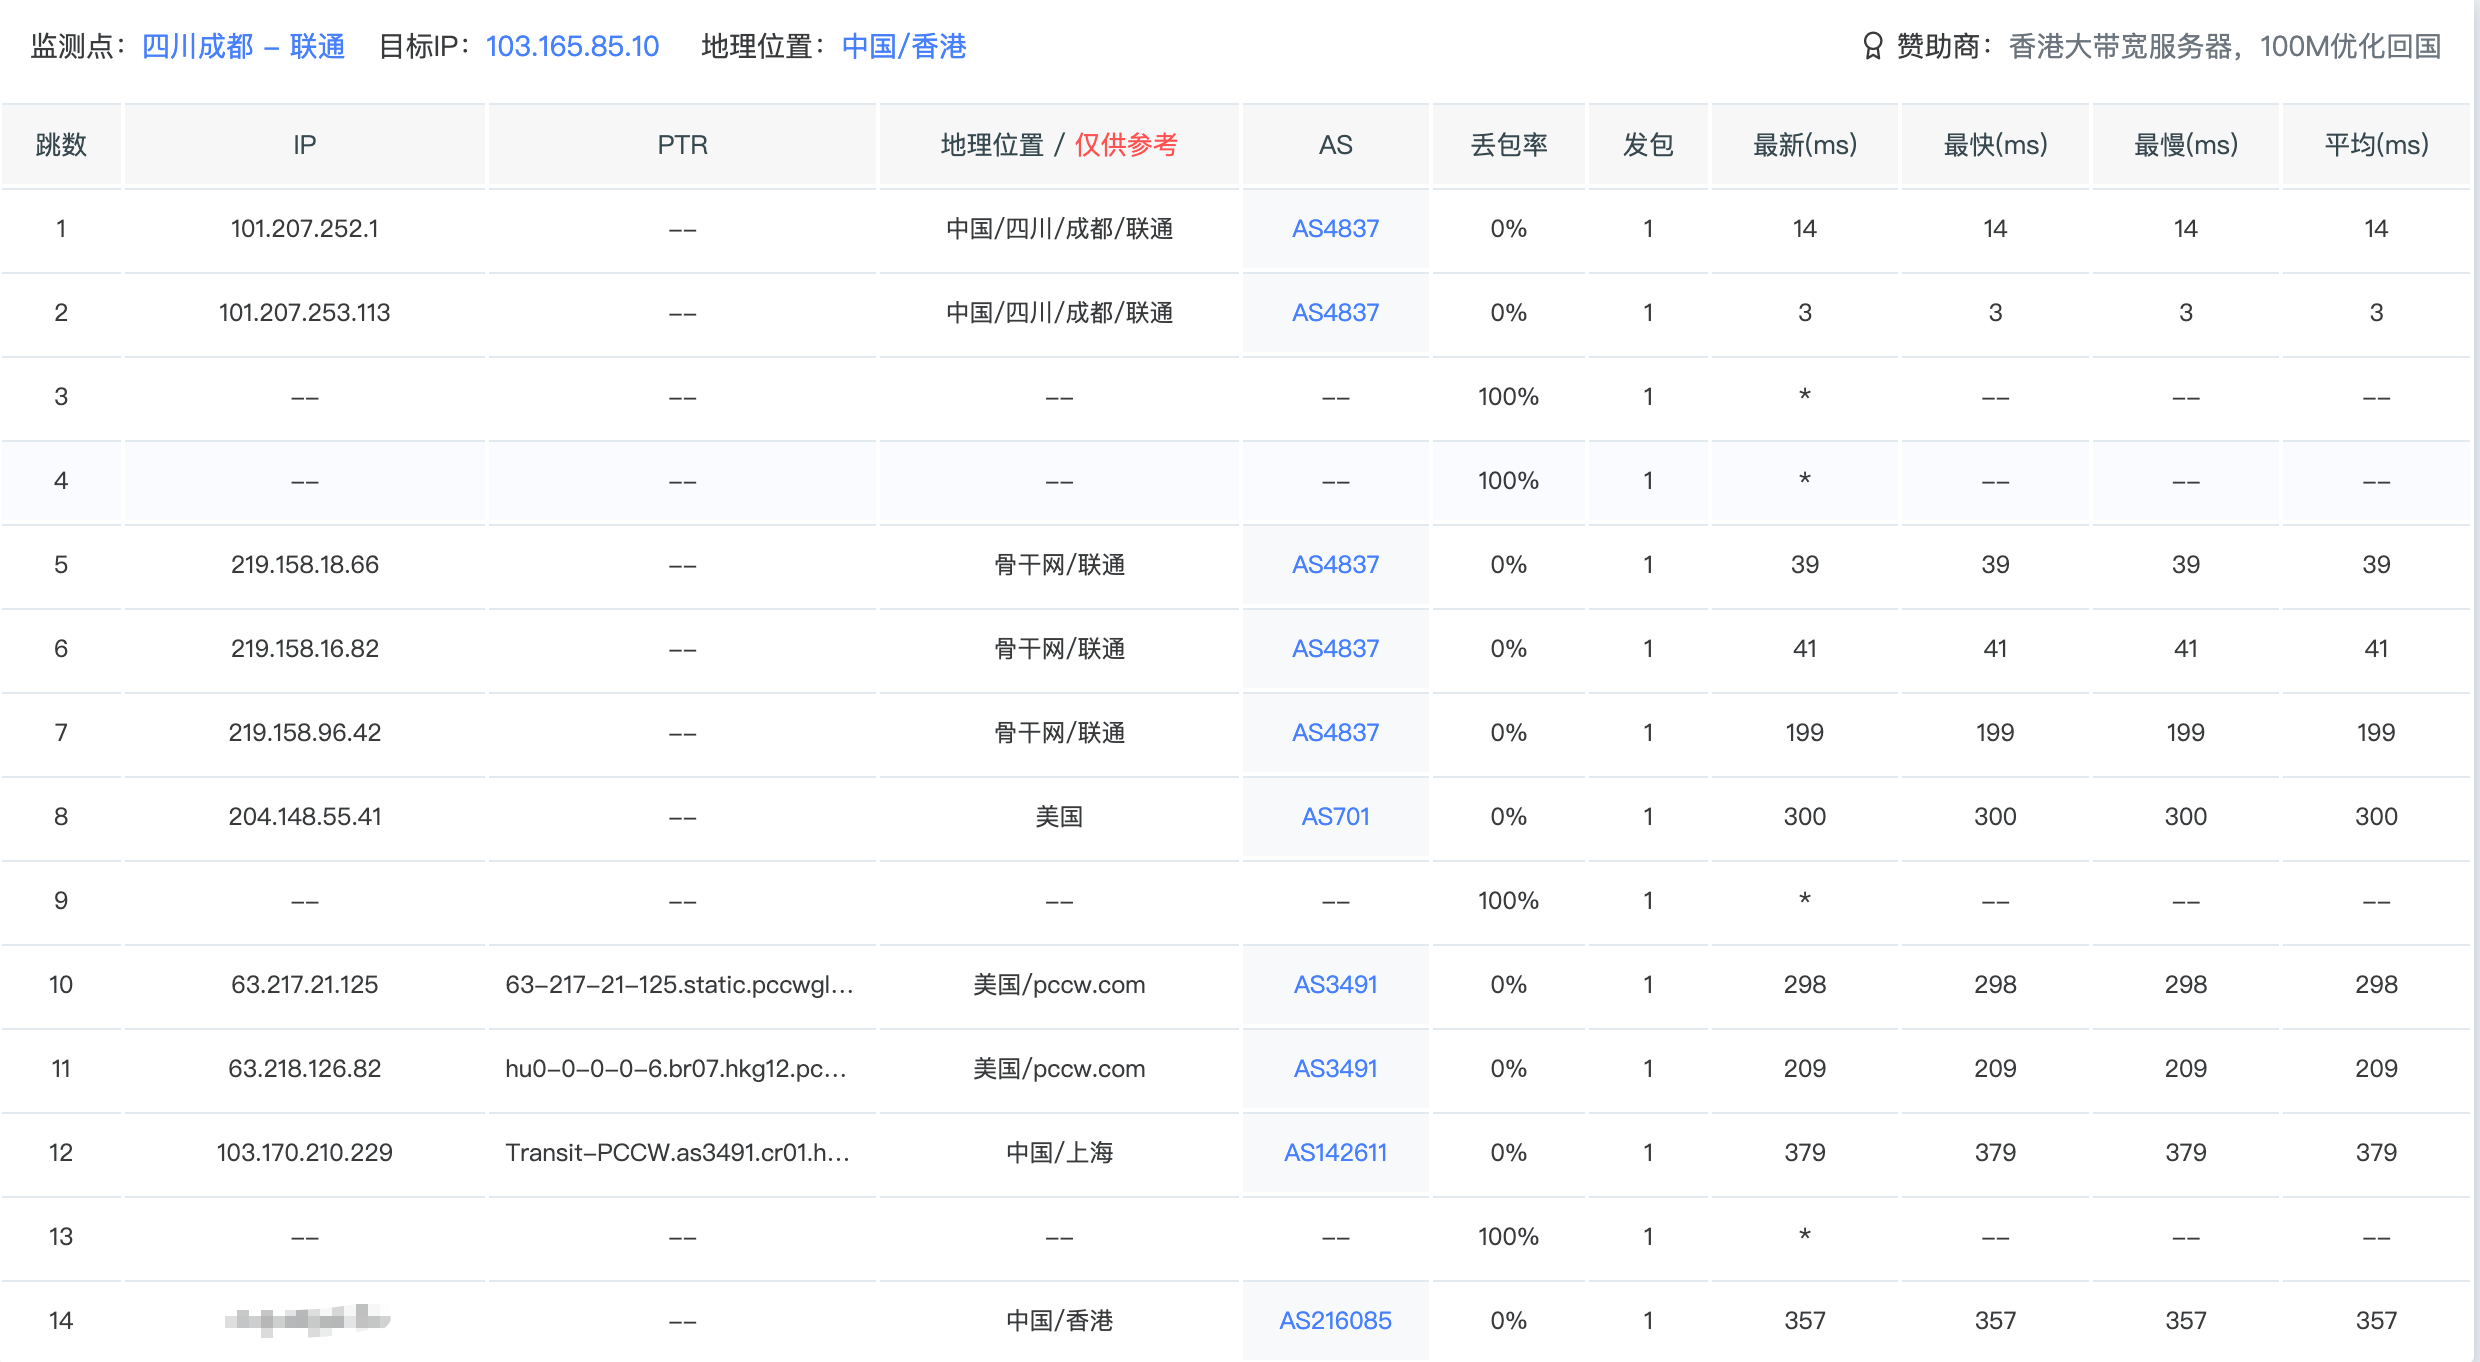
Task: Click 100% packet loss in hop 3 row
Action: click(x=1509, y=397)
